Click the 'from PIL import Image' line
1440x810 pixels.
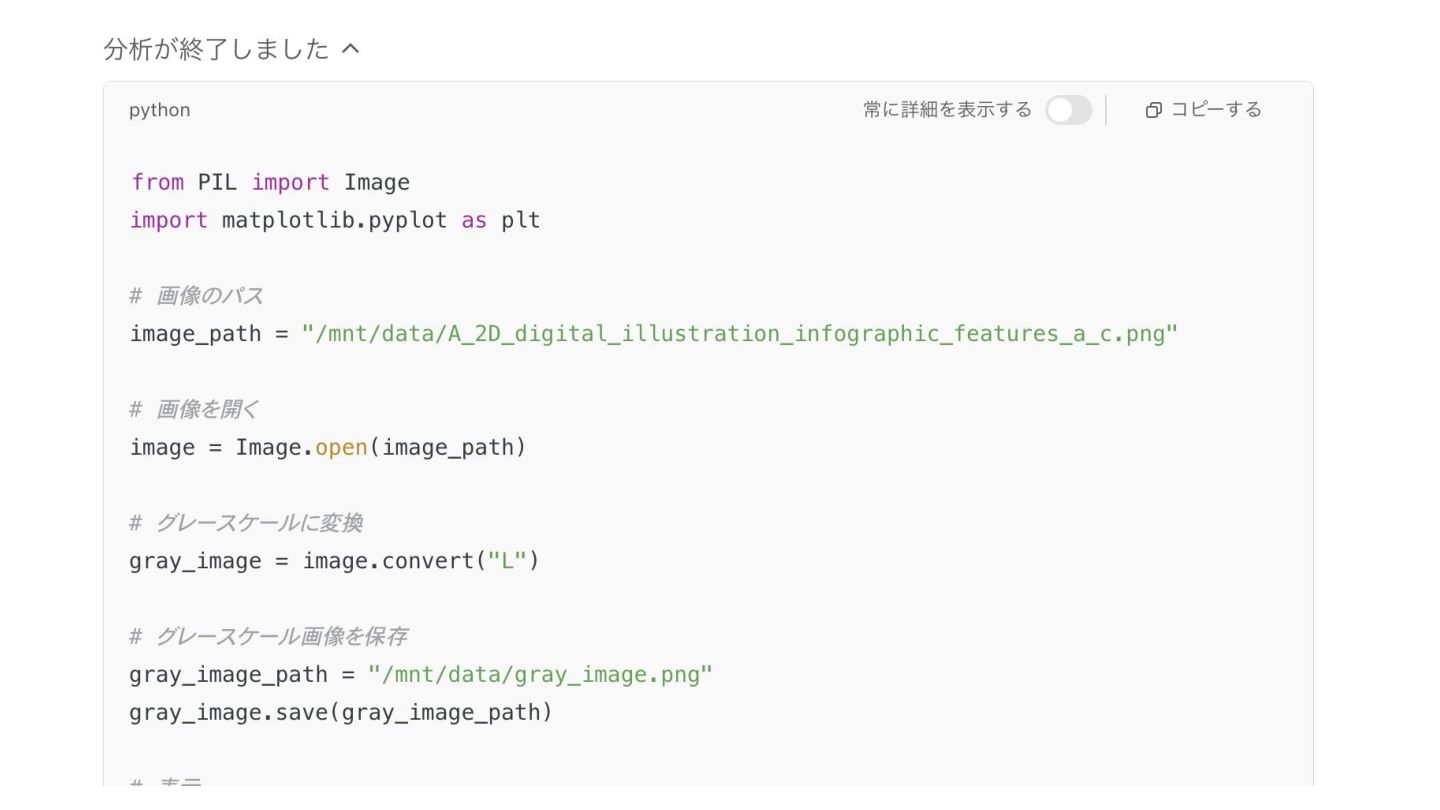[x=270, y=182]
